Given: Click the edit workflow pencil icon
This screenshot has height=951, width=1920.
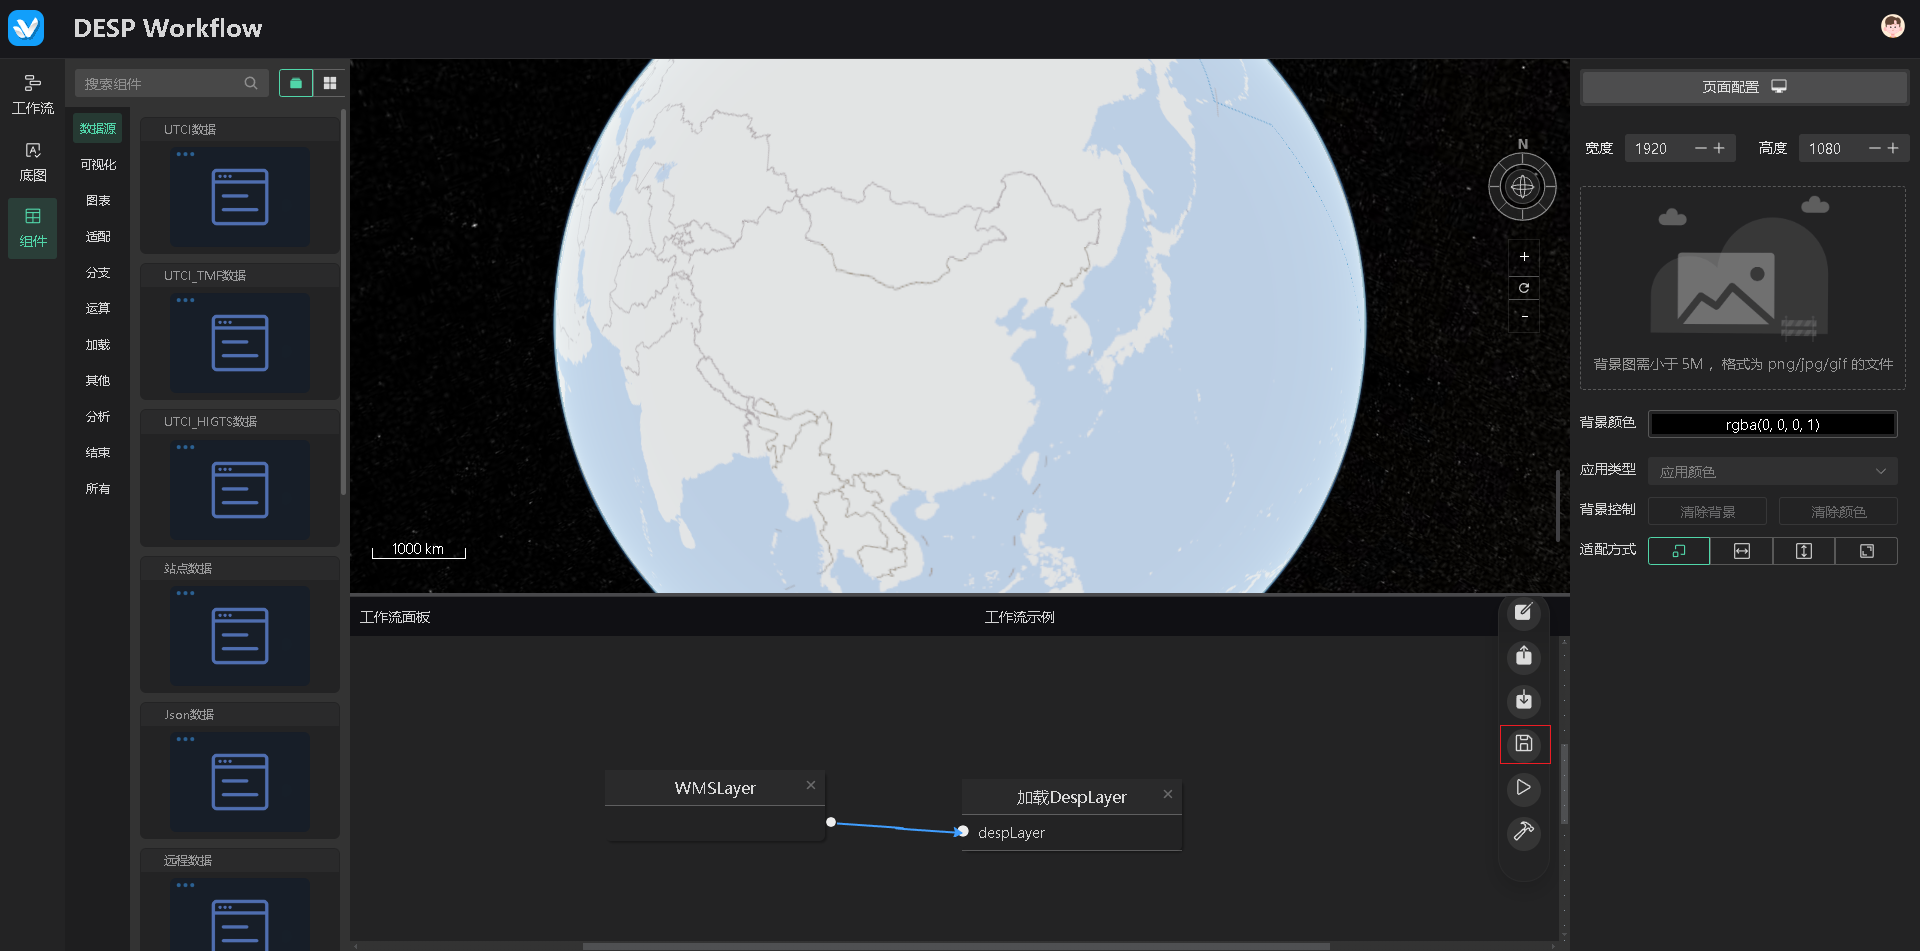Looking at the screenshot, I should click(x=1523, y=612).
